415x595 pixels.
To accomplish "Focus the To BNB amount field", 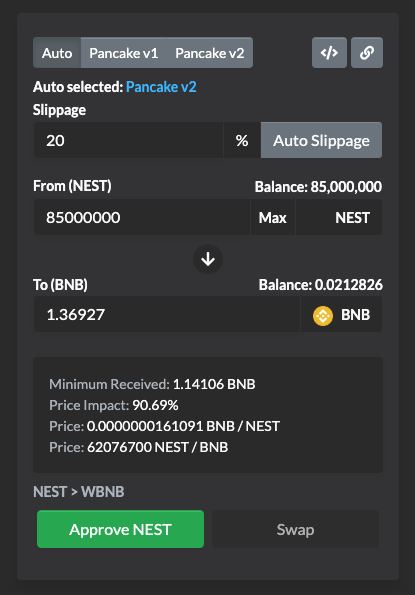I will tap(167, 315).
